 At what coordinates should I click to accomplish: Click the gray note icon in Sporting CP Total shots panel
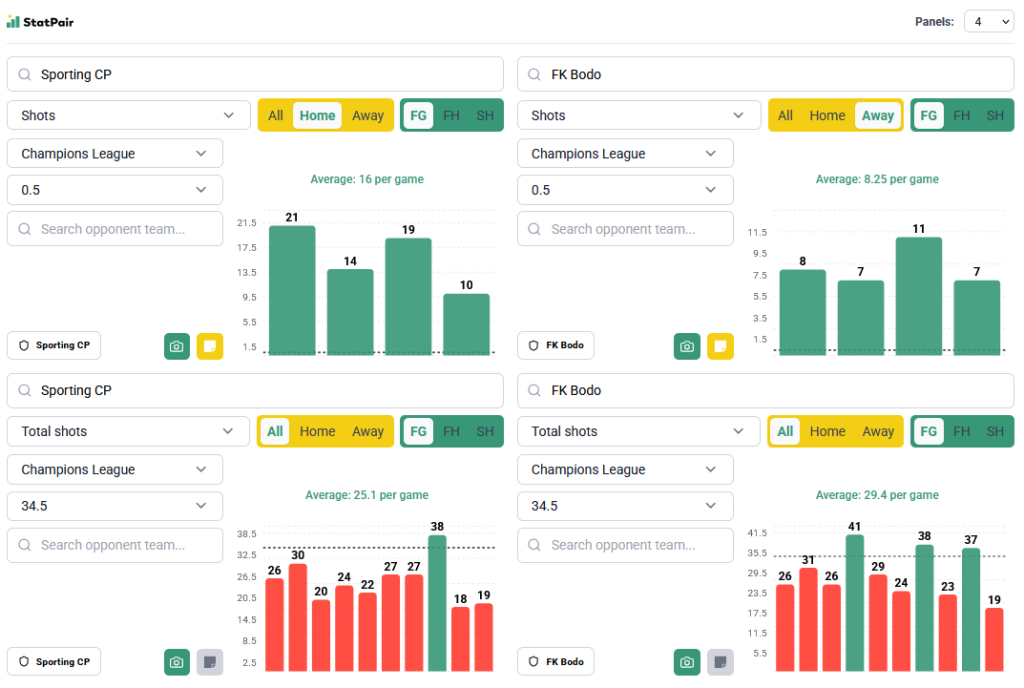pyautogui.click(x=210, y=662)
